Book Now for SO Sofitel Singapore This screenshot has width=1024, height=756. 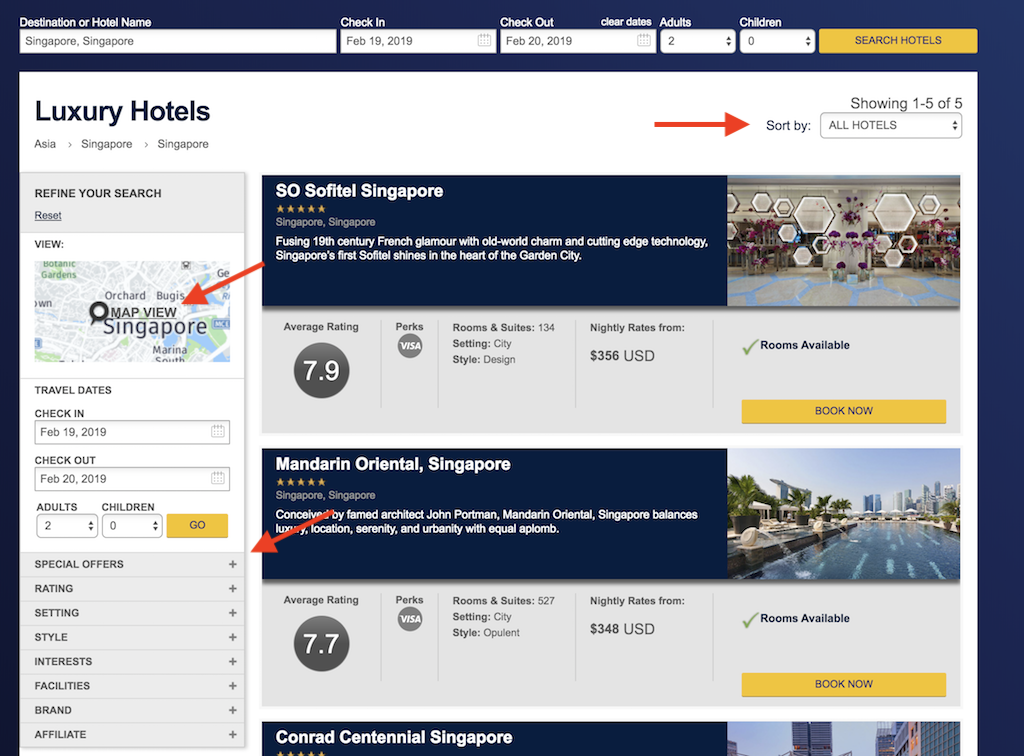844,411
